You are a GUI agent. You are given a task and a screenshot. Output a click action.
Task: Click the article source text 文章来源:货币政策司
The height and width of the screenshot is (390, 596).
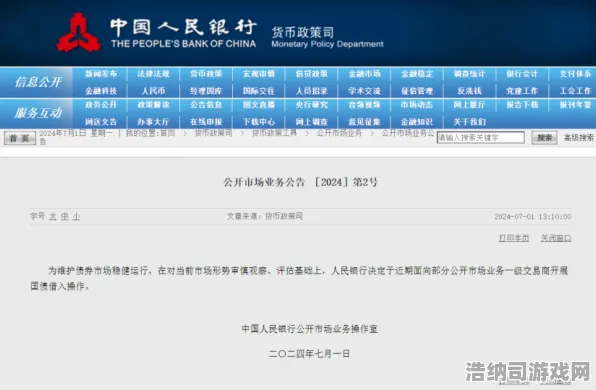pyautogui.click(x=265, y=216)
